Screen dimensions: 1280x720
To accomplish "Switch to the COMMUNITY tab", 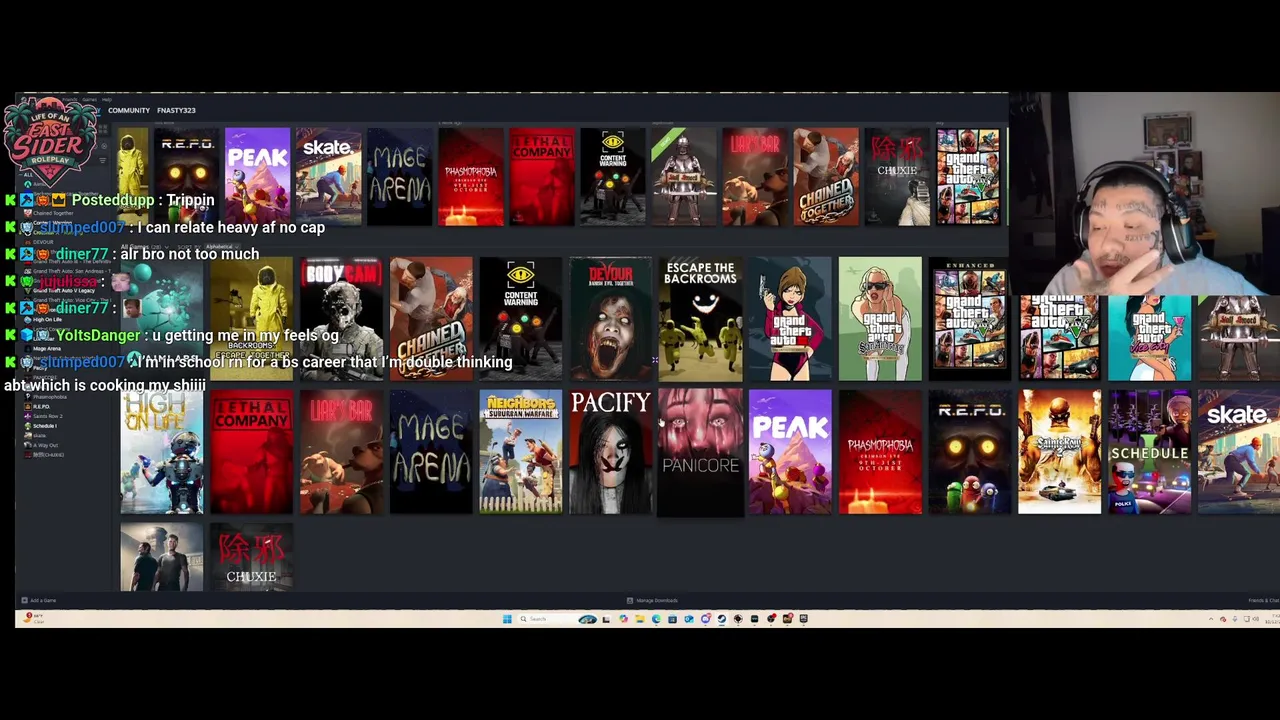I will (129, 110).
